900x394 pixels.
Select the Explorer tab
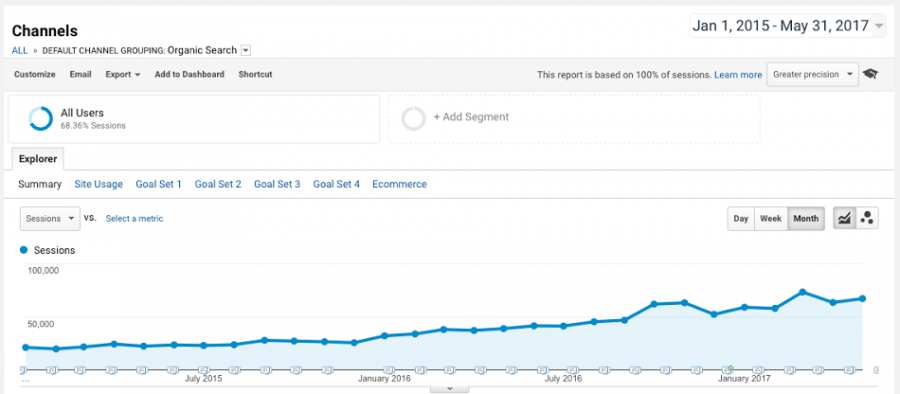click(37, 159)
